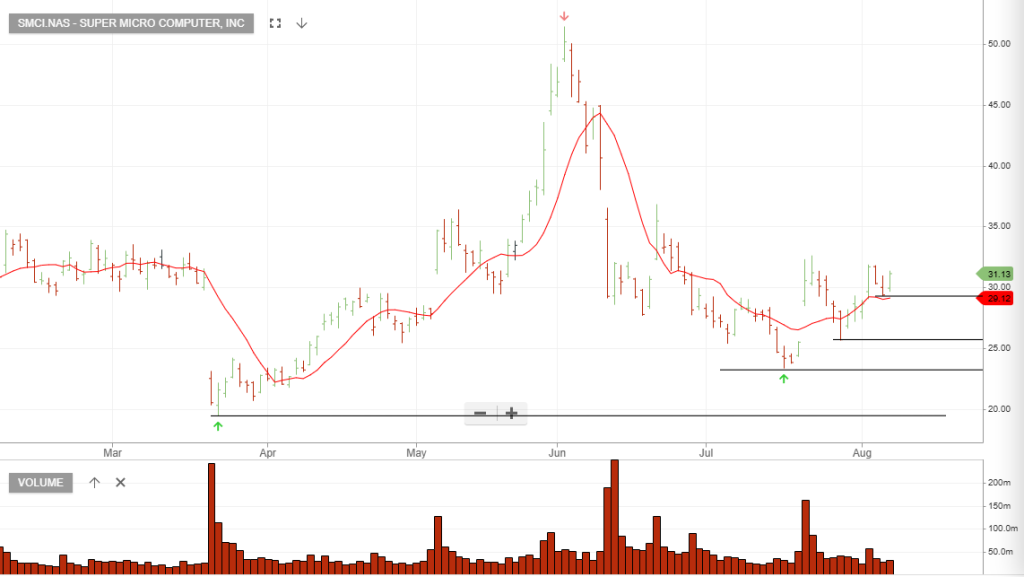Click the 40.00 price axis label

999,166
